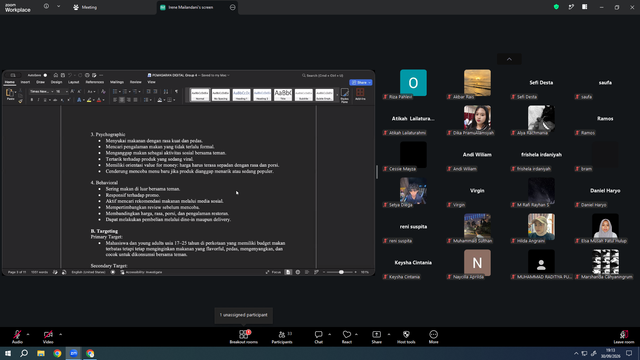Toggle show paragraph marks pilcrow icon
The width and height of the screenshot is (640, 360).
pos(176,91)
